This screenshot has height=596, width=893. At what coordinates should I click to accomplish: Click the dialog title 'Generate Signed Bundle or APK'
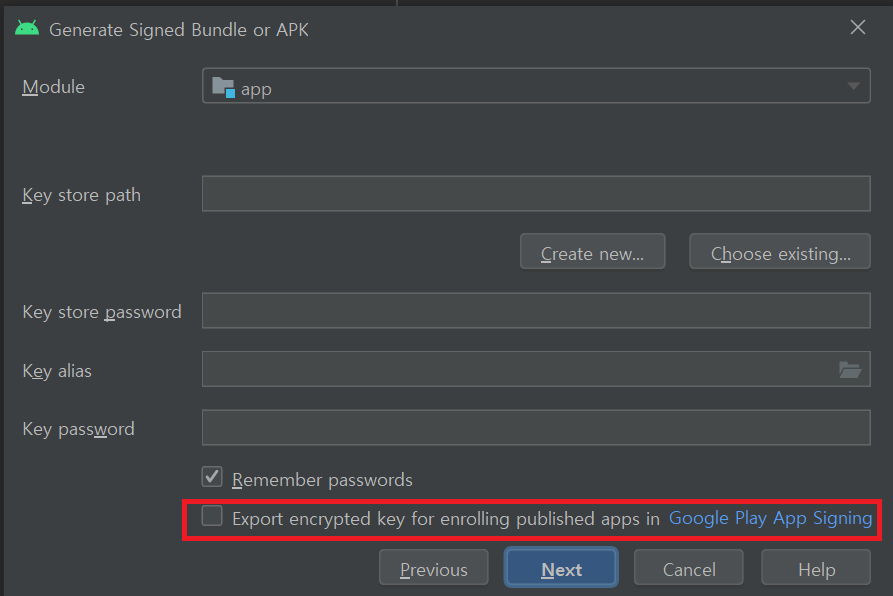179,29
